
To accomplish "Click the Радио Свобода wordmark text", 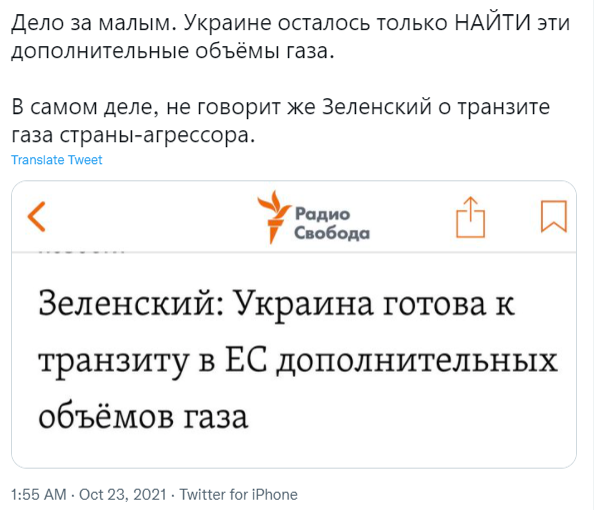I will tap(332, 223).
